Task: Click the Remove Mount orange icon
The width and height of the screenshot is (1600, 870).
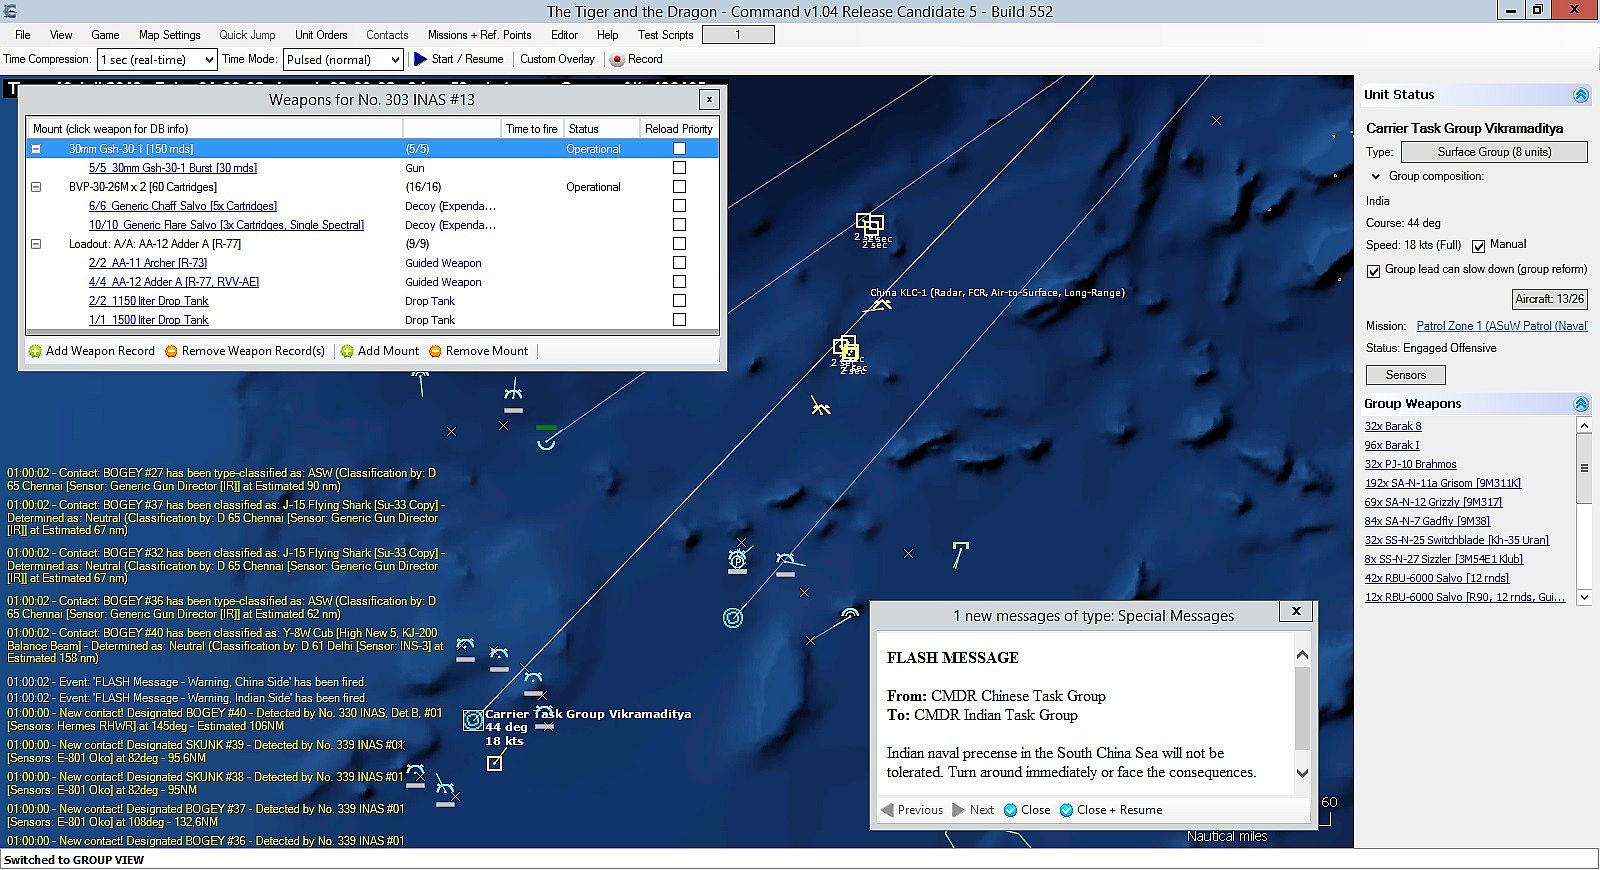Action: pos(435,351)
